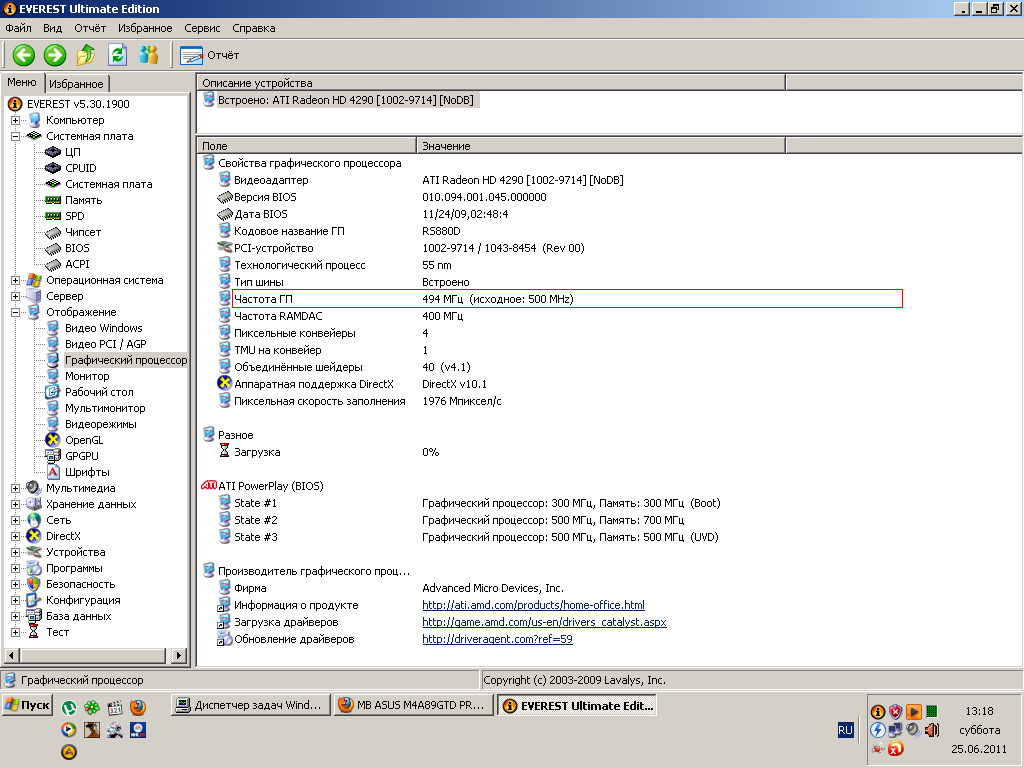Click the Refresh toolbar icon
Screen dimensions: 1024x768
click(x=118, y=55)
